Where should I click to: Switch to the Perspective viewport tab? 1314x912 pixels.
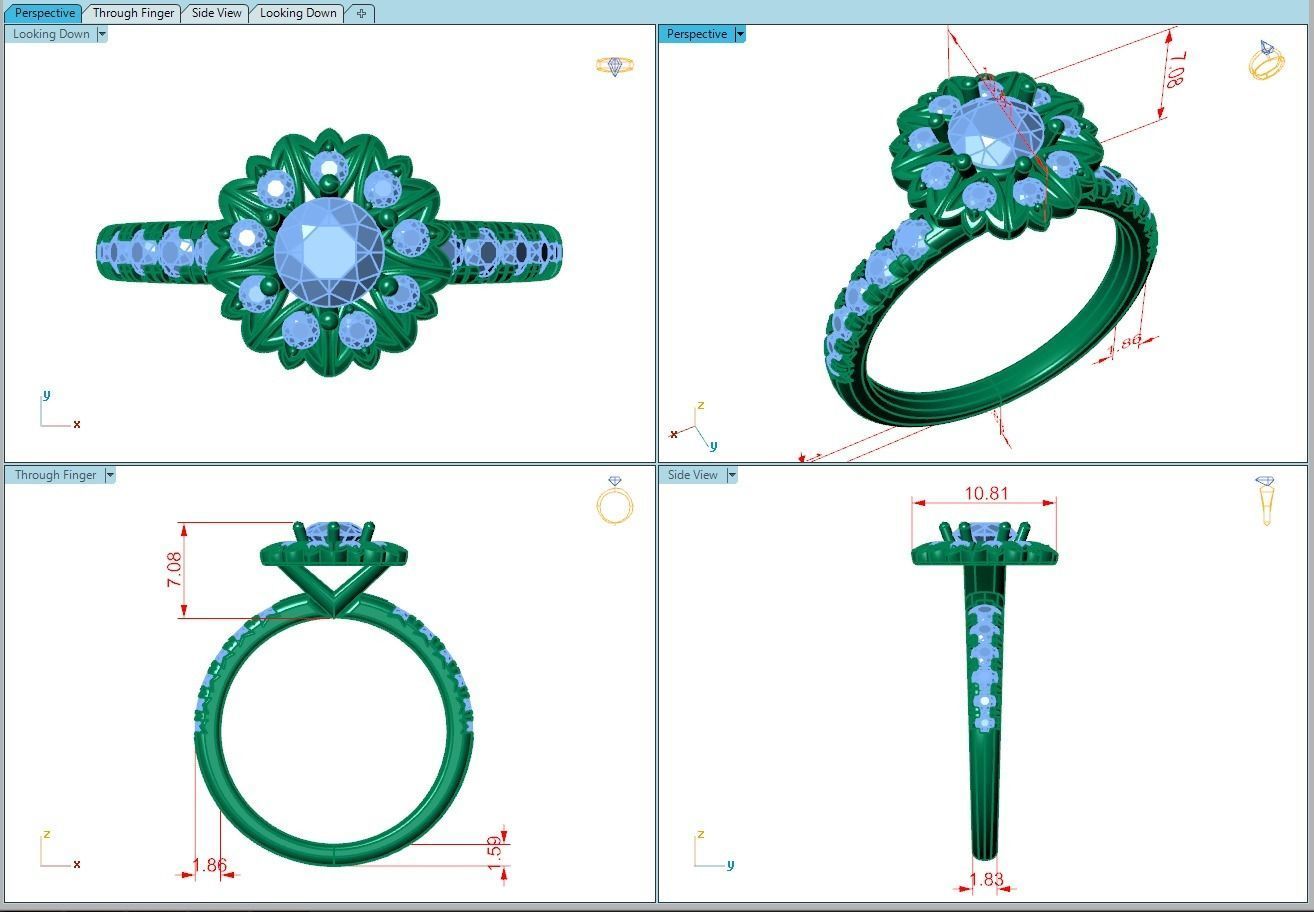click(44, 13)
